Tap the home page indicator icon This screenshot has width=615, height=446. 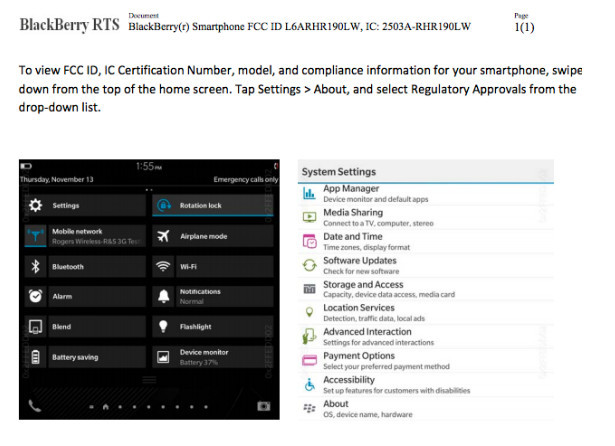[x=106, y=407]
